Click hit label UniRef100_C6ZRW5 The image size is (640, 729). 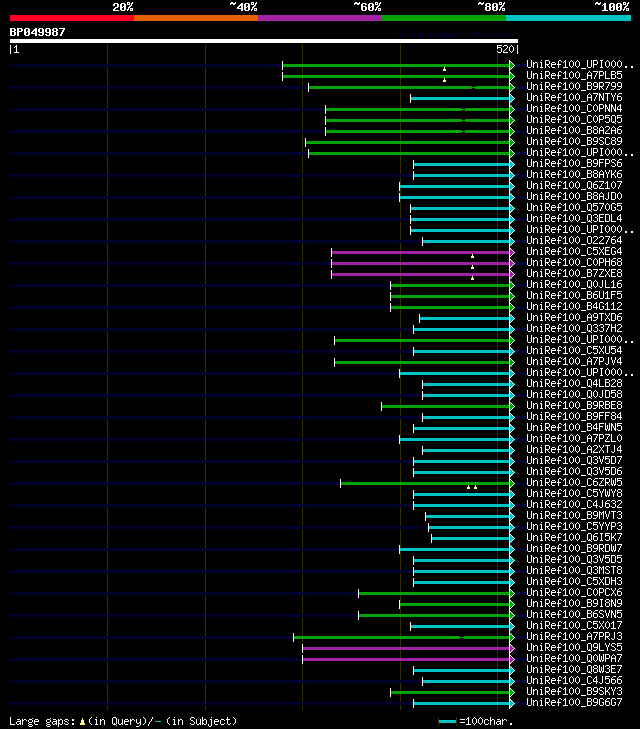pyautogui.click(x=574, y=483)
